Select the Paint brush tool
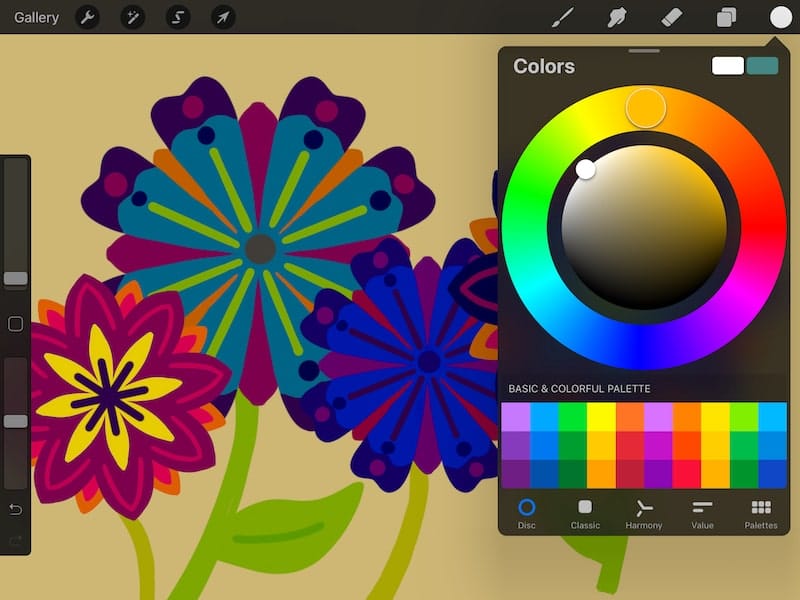 point(563,17)
